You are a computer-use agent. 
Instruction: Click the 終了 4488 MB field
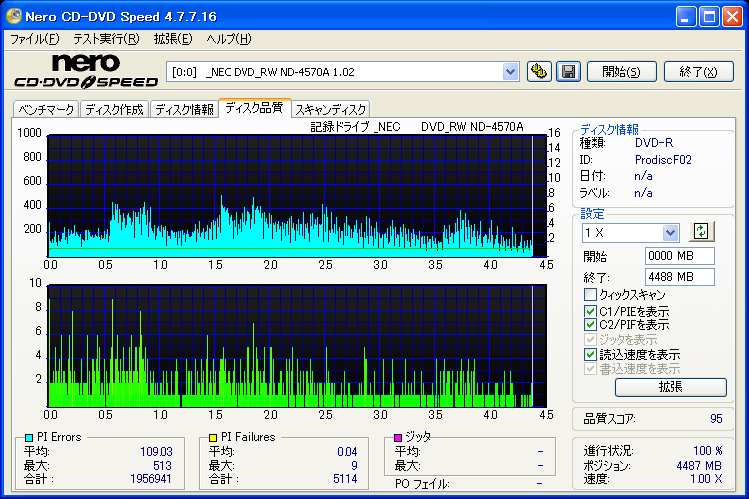tap(679, 277)
